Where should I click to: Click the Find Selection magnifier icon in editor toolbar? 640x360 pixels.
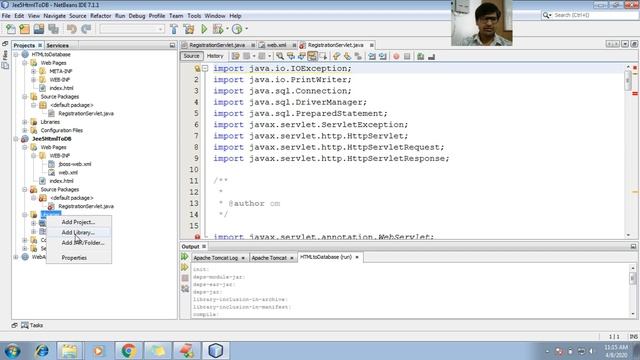(x=280, y=56)
